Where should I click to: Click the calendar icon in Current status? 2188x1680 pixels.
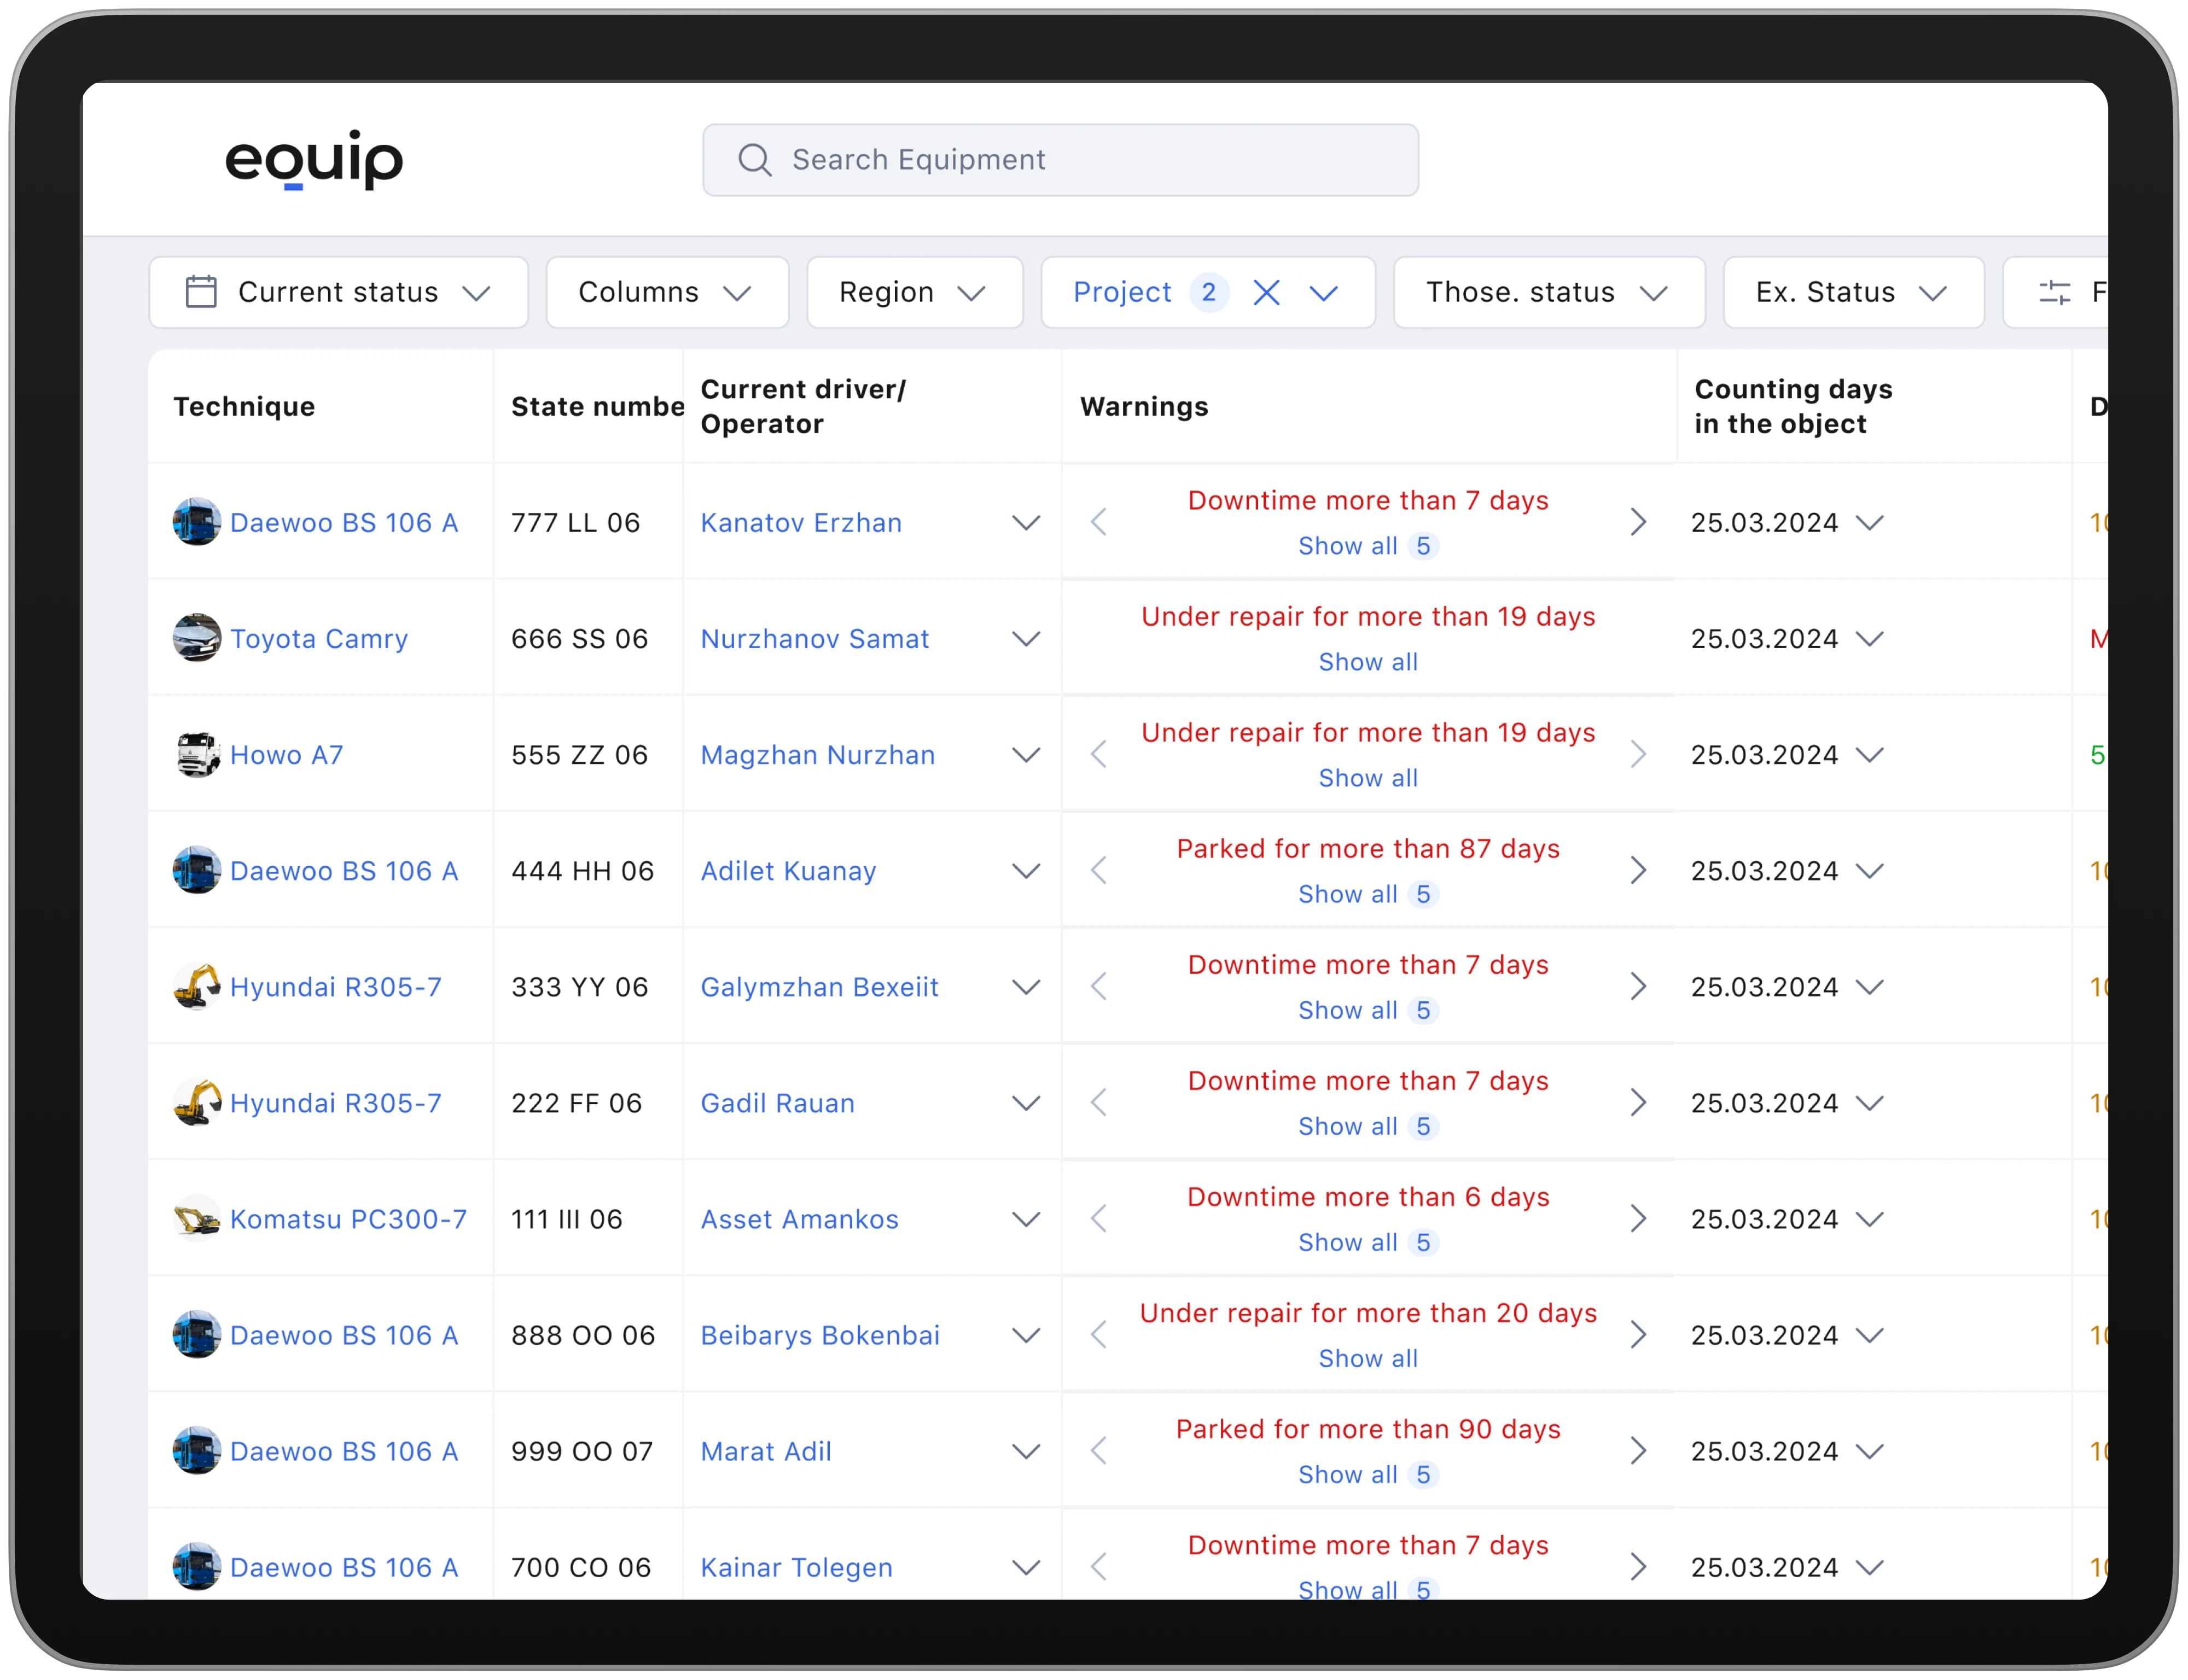pos(201,292)
